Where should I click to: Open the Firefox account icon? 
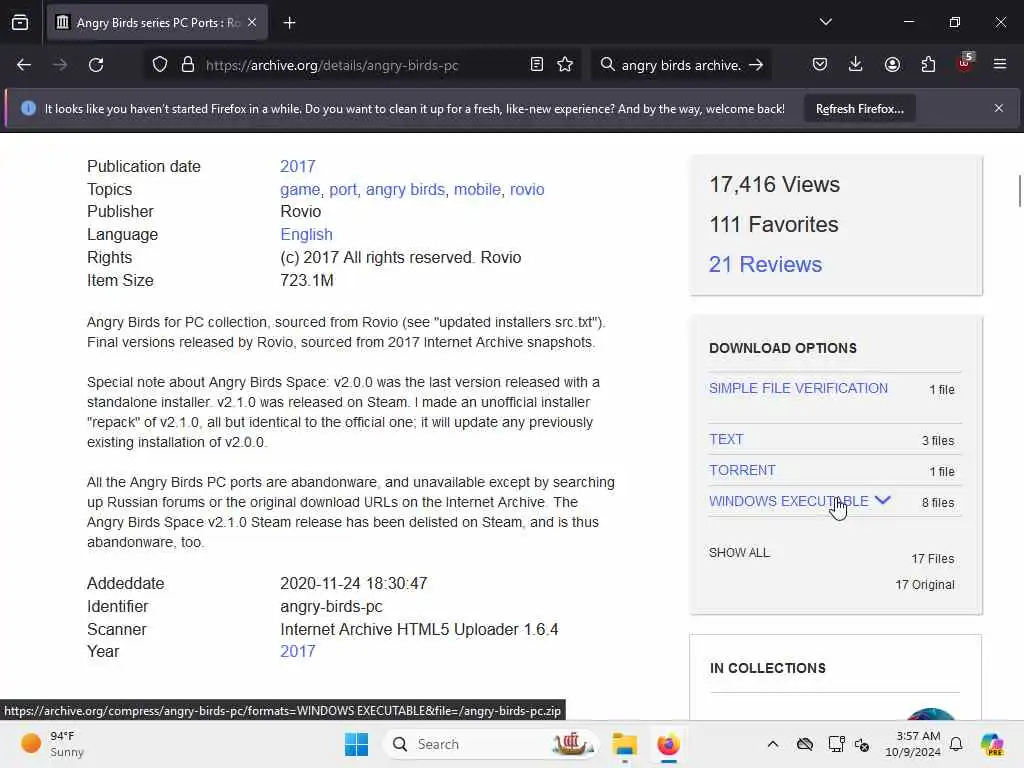(892, 65)
